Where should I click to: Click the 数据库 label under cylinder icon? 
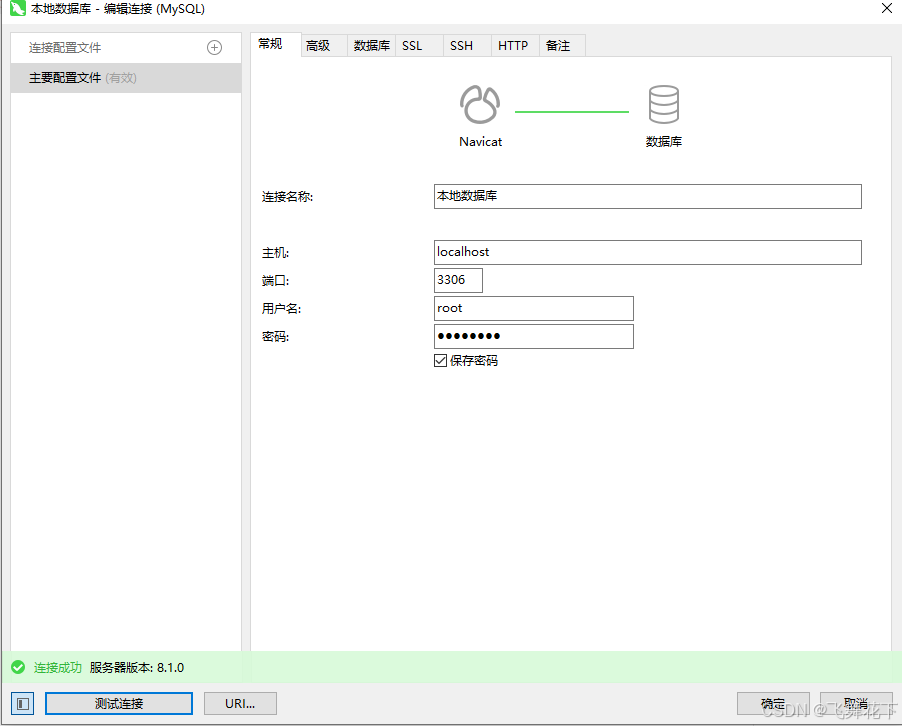[664, 142]
